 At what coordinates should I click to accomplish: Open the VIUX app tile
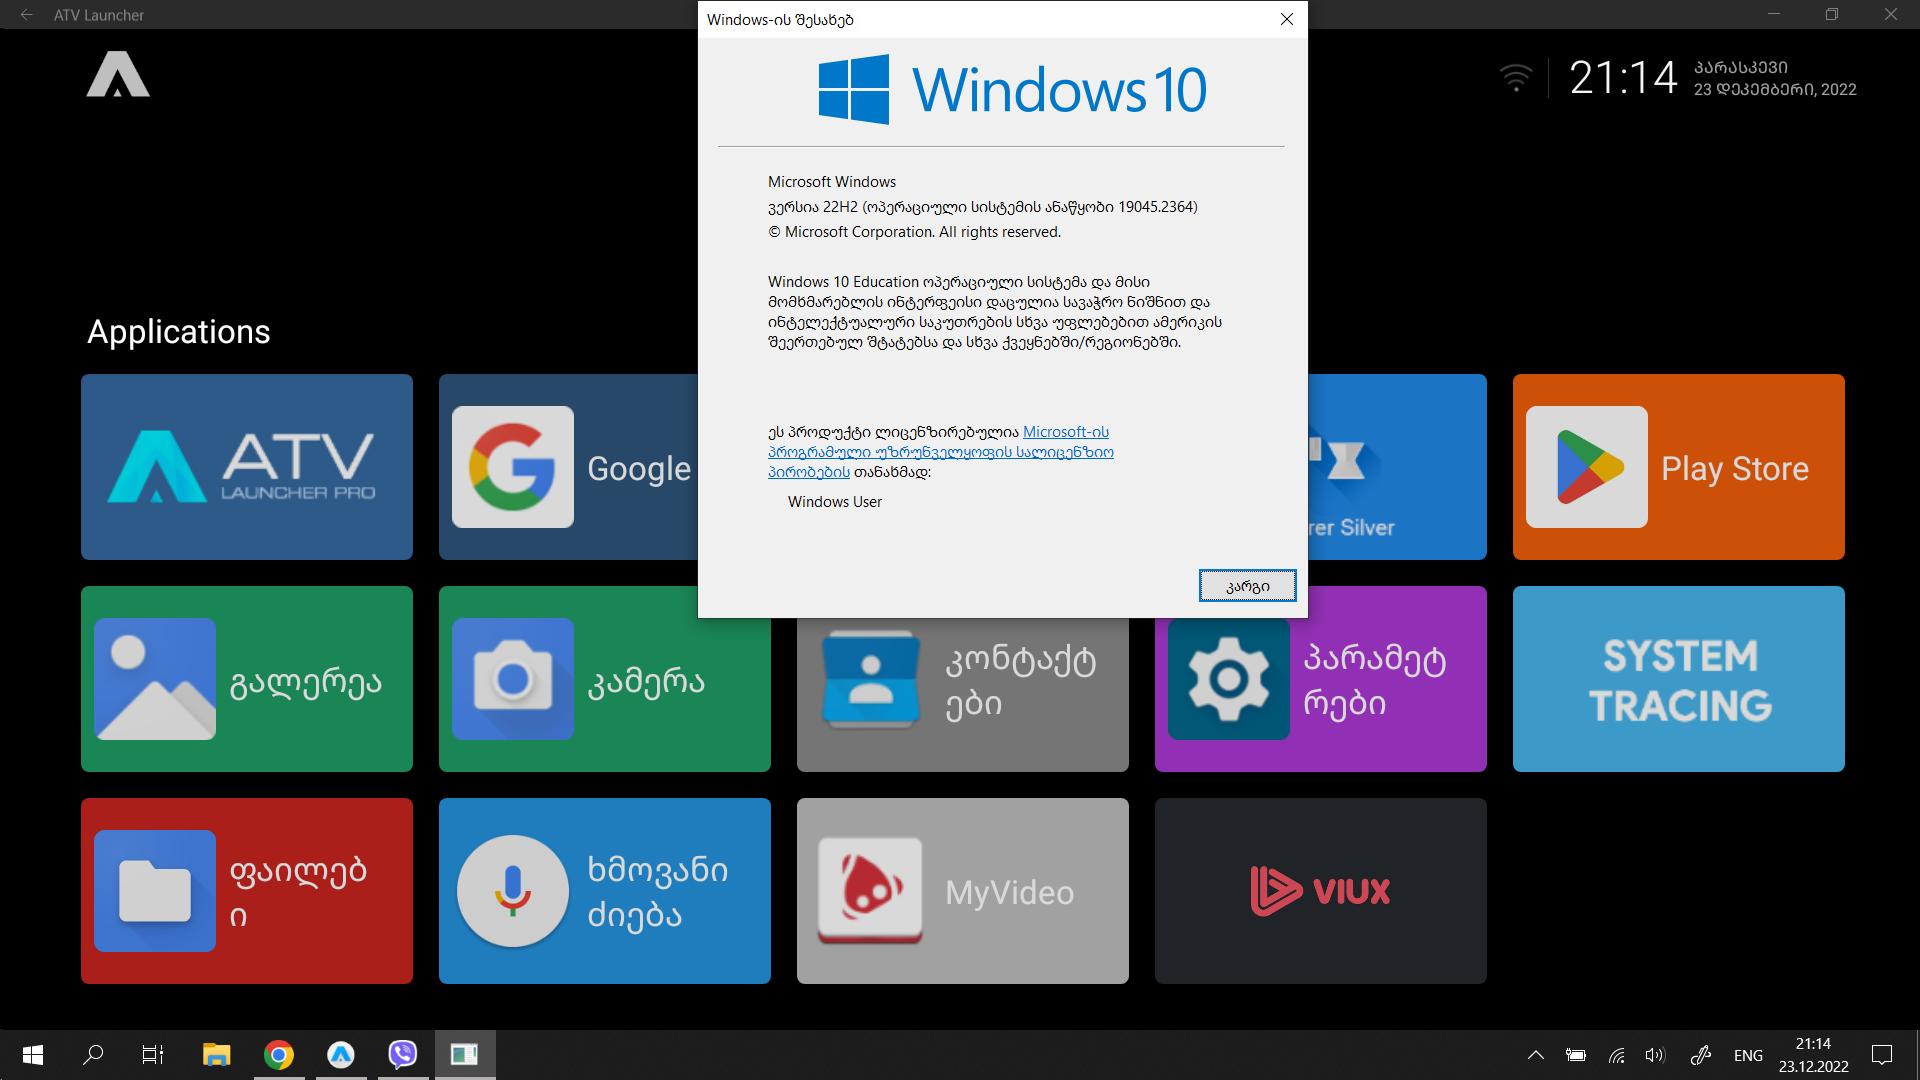1320,891
